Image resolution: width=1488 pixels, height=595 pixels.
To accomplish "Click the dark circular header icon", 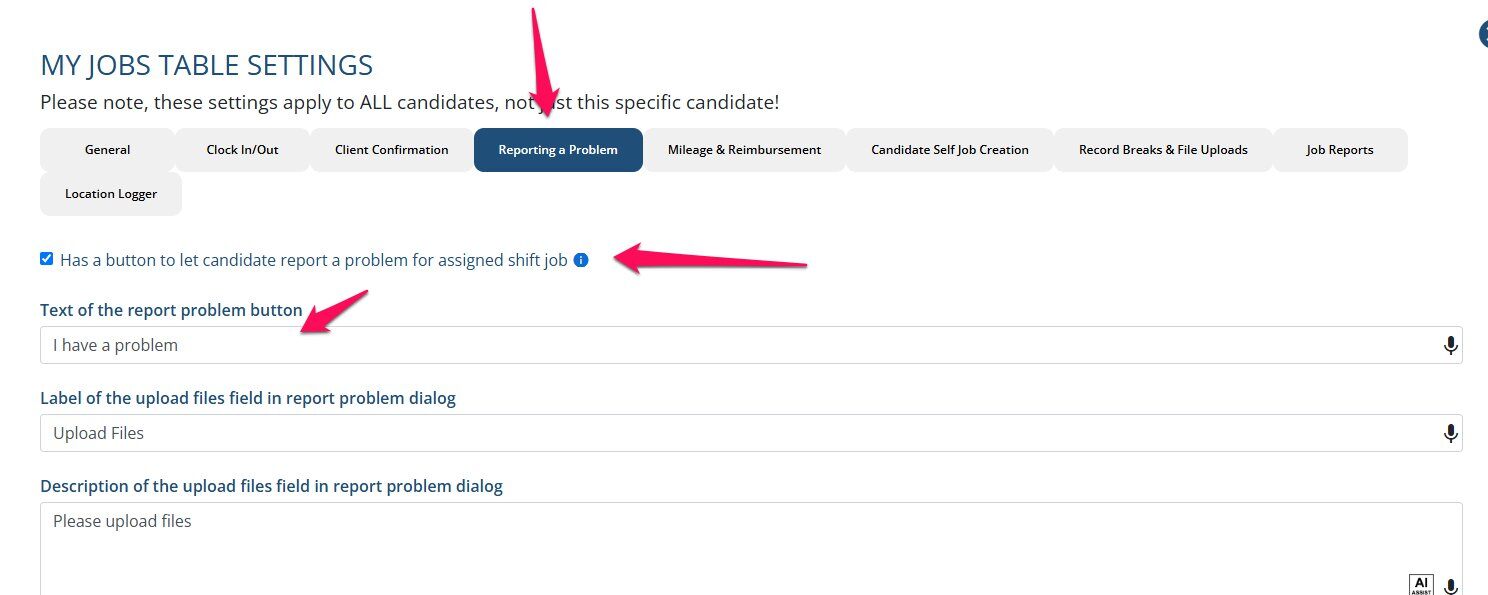I will pyautogui.click(x=1483, y=33).
